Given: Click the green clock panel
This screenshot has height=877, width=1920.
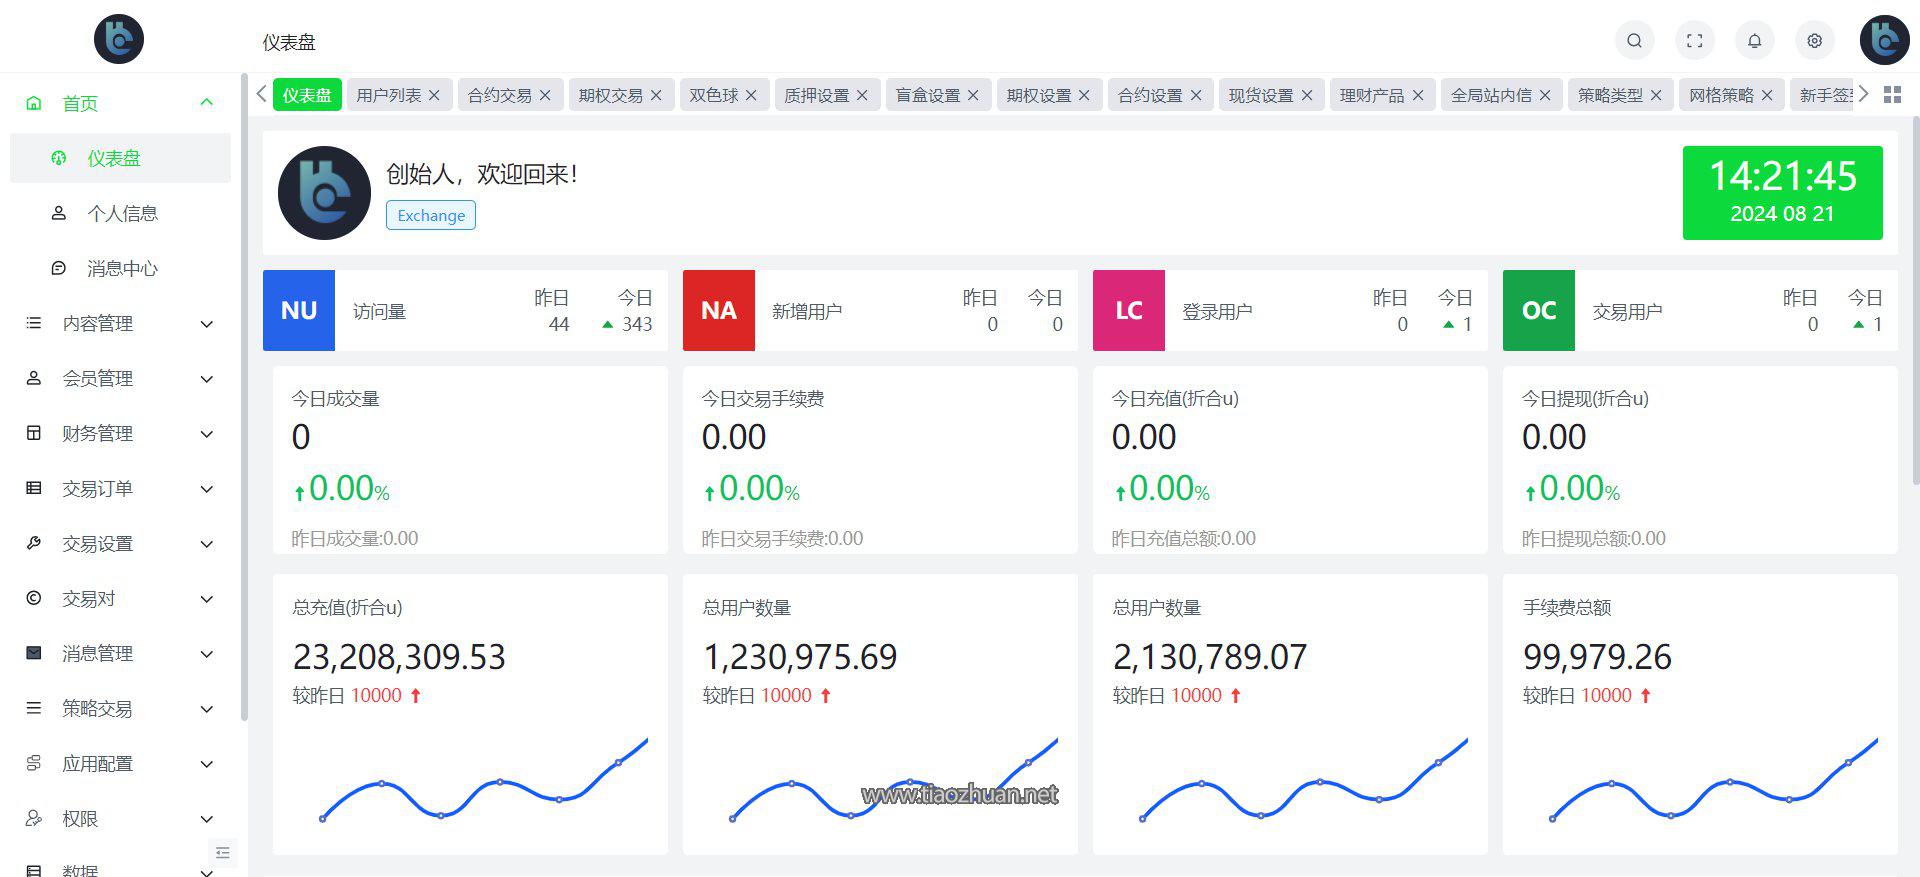Looking at the screenshot, I should coord(1782,193).
